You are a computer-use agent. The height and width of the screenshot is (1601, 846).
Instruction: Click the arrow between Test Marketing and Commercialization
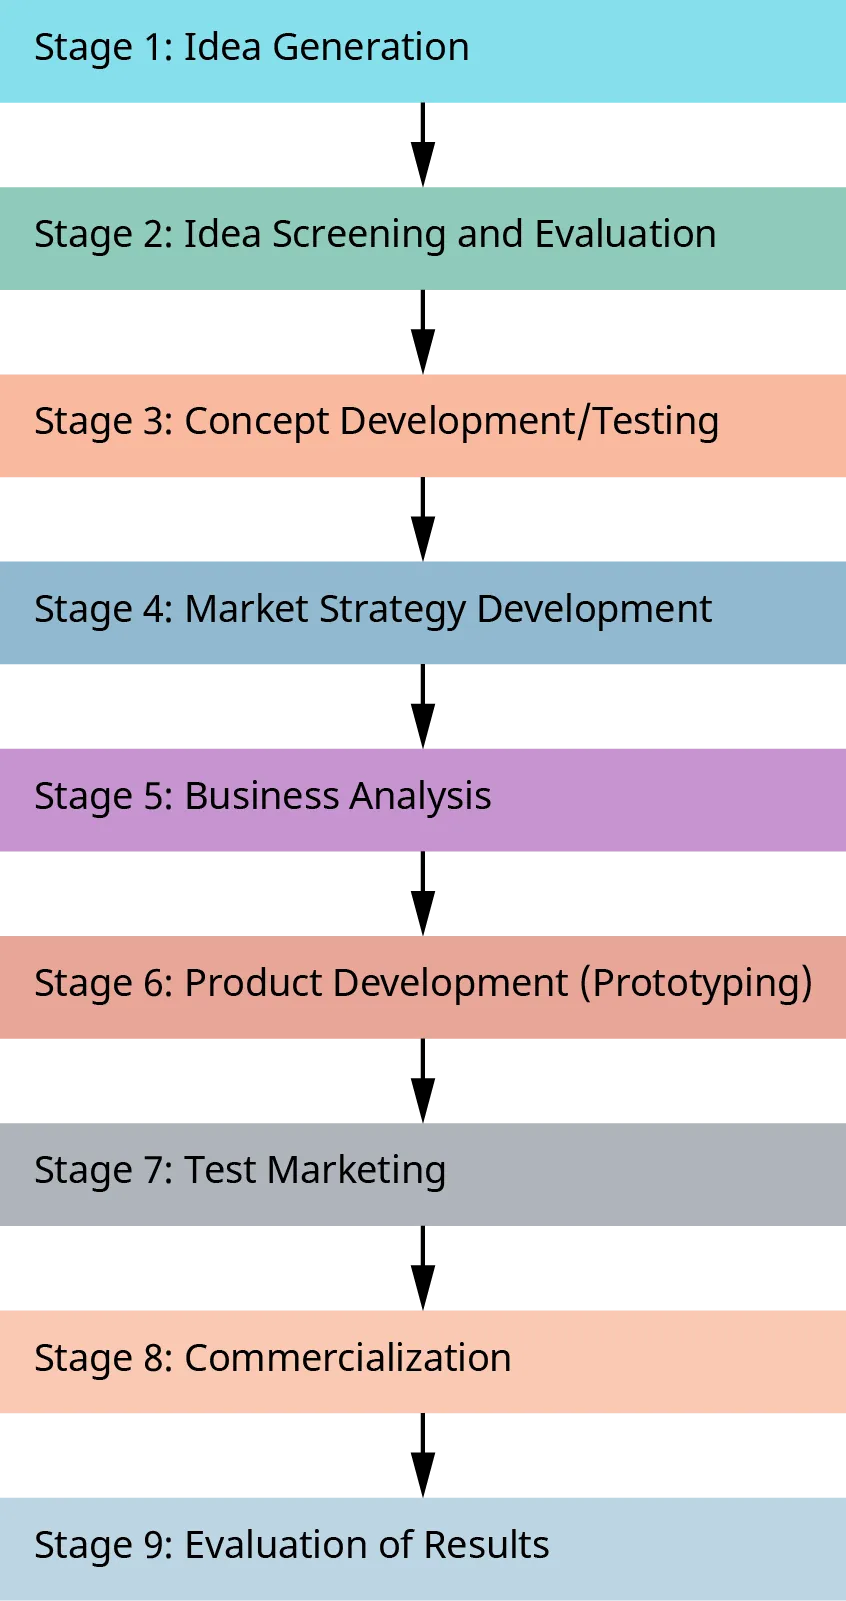click(424, 1269)
